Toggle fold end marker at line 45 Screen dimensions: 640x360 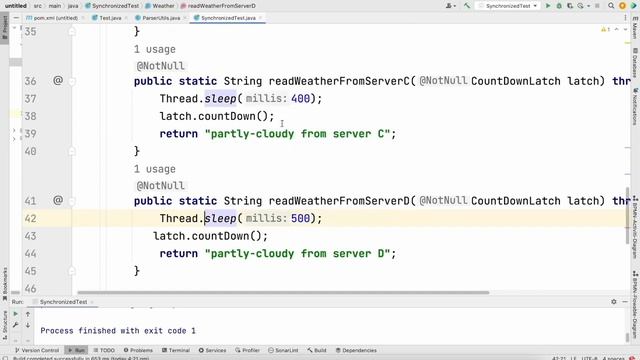pos(72,271)
